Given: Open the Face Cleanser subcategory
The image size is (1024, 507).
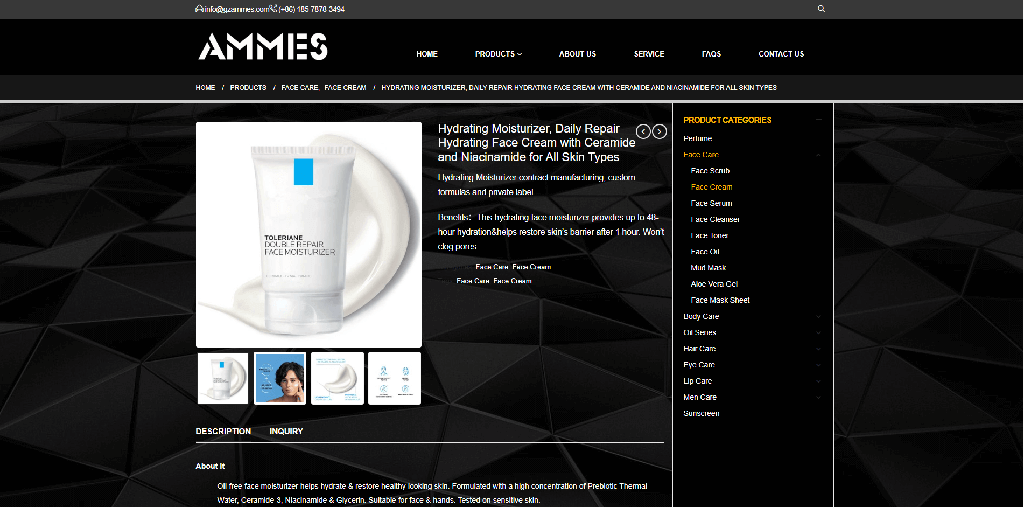Looking at the screenshot, I should [x=715, y=220].
